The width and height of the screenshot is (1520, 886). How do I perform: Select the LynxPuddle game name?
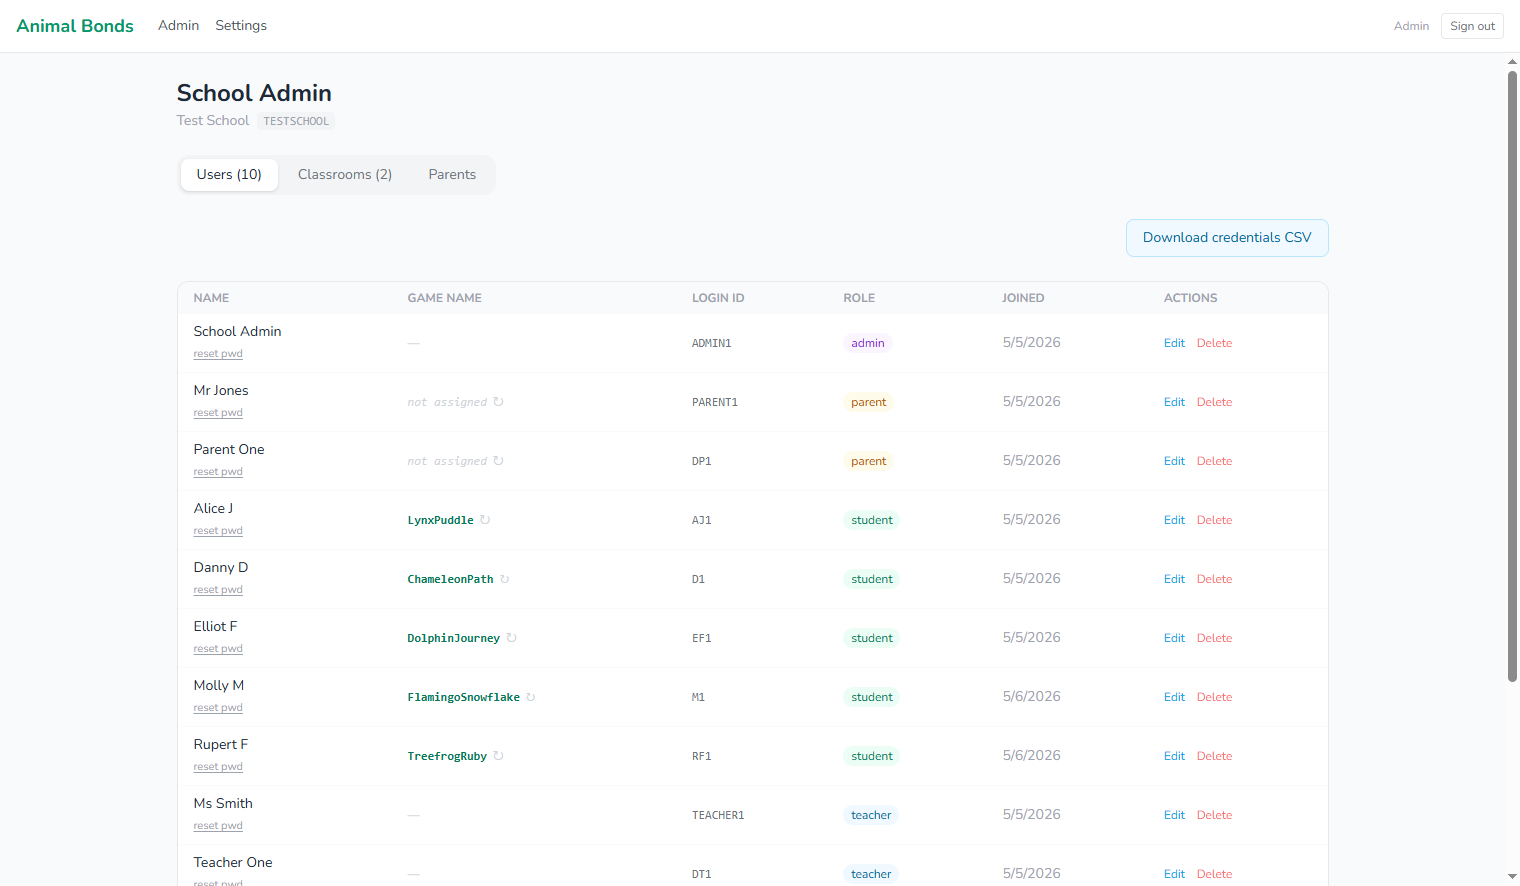click(x=440, y=520)
